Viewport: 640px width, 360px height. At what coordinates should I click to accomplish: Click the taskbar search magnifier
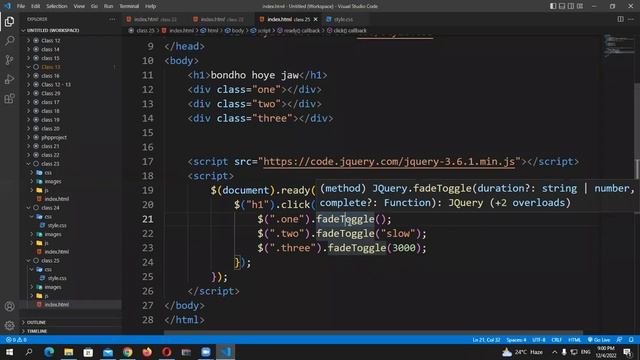coord(29,352)
